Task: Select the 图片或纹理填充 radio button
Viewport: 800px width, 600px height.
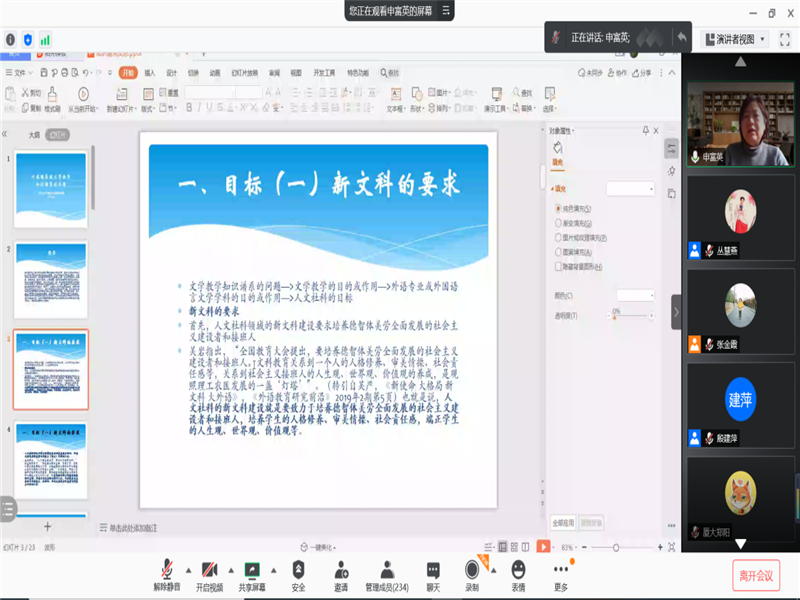Action: [558, 238]
